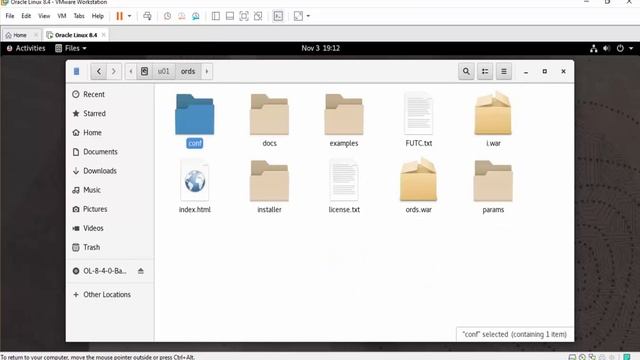The height and width of the screenshot is (360, 640).
Task: Take a VM snapshot
Action: point(167,16)
